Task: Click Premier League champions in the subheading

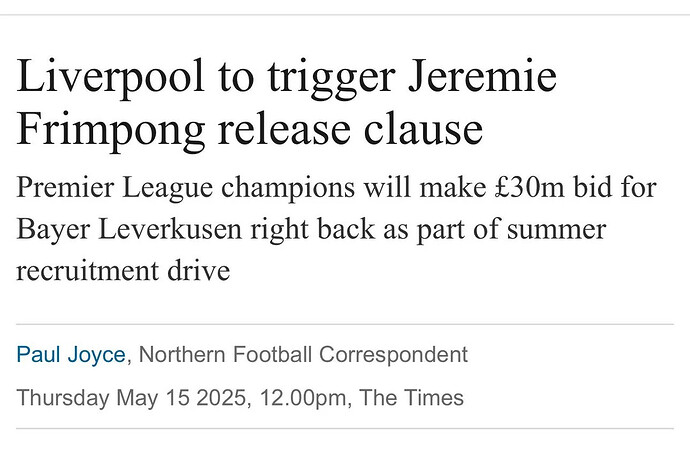Action: click(x=186, y=188)
